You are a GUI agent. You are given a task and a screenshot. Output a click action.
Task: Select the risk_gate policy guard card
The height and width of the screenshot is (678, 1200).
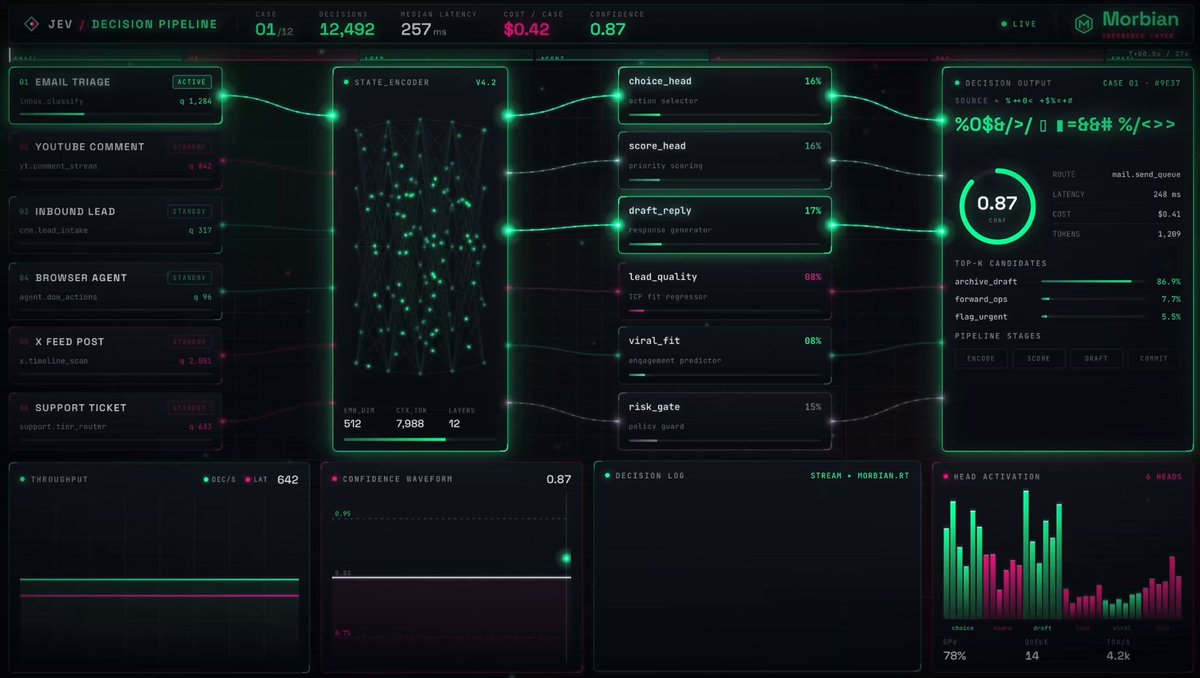pyautogui.click(x=725, y=421)
